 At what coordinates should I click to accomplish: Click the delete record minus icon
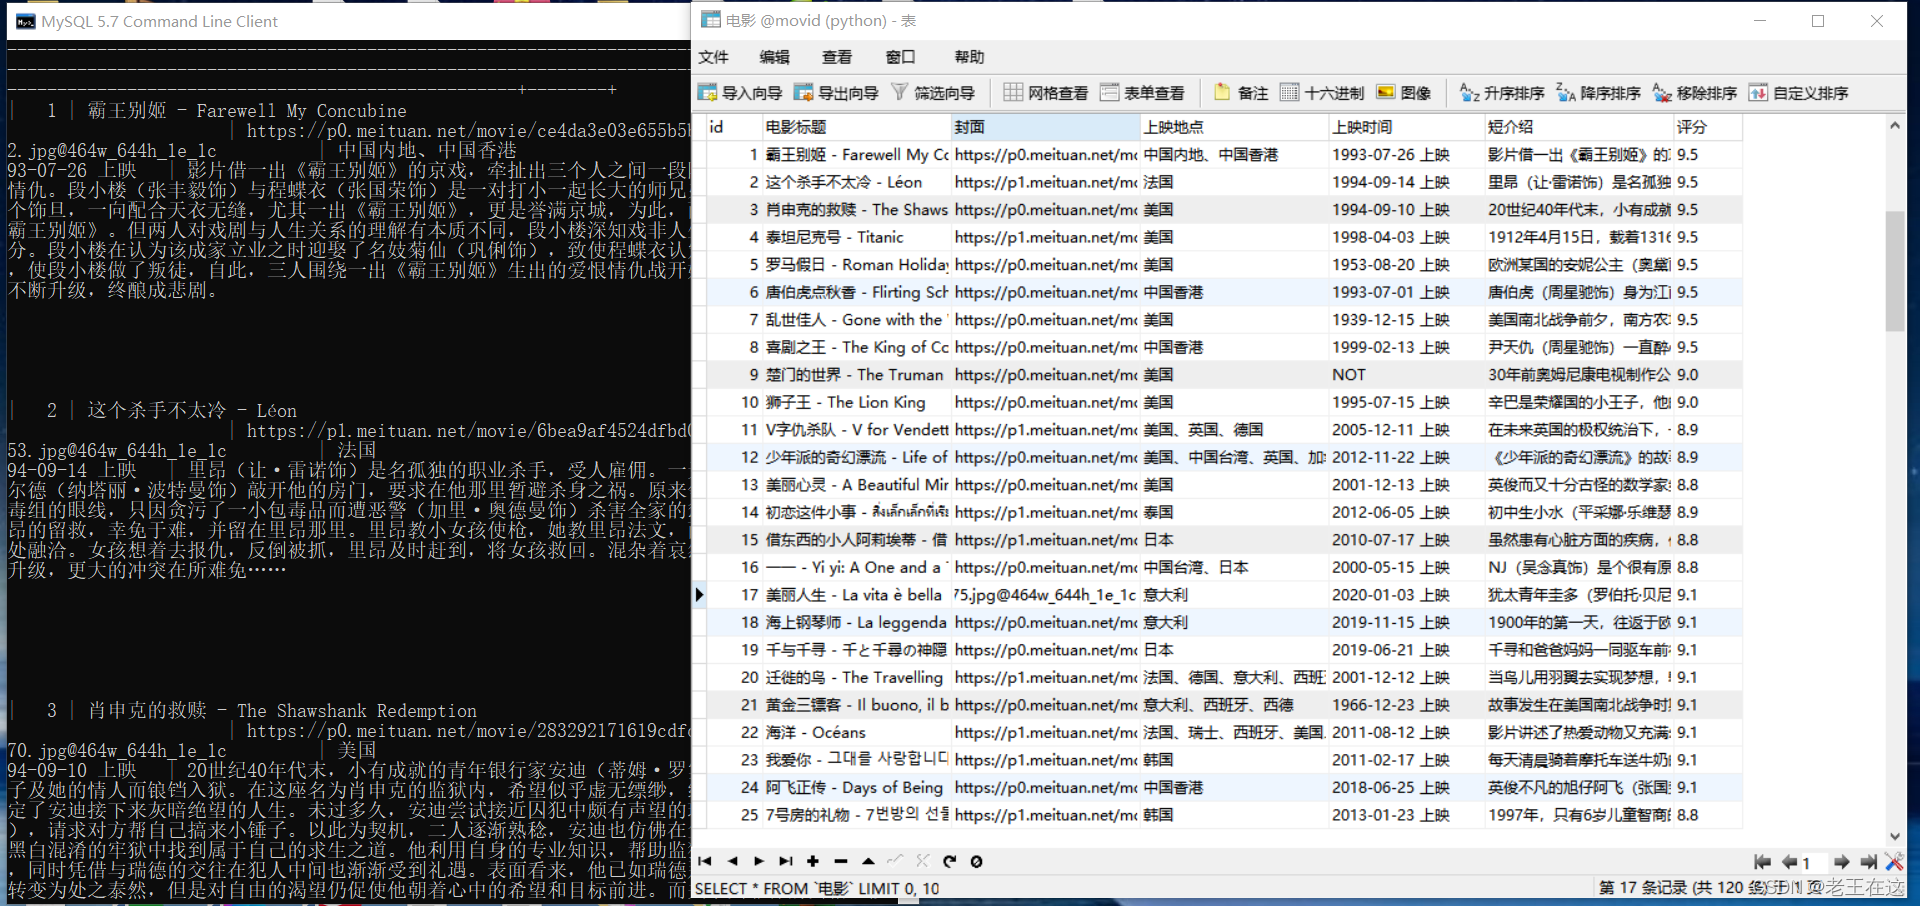tap(840, 861)
